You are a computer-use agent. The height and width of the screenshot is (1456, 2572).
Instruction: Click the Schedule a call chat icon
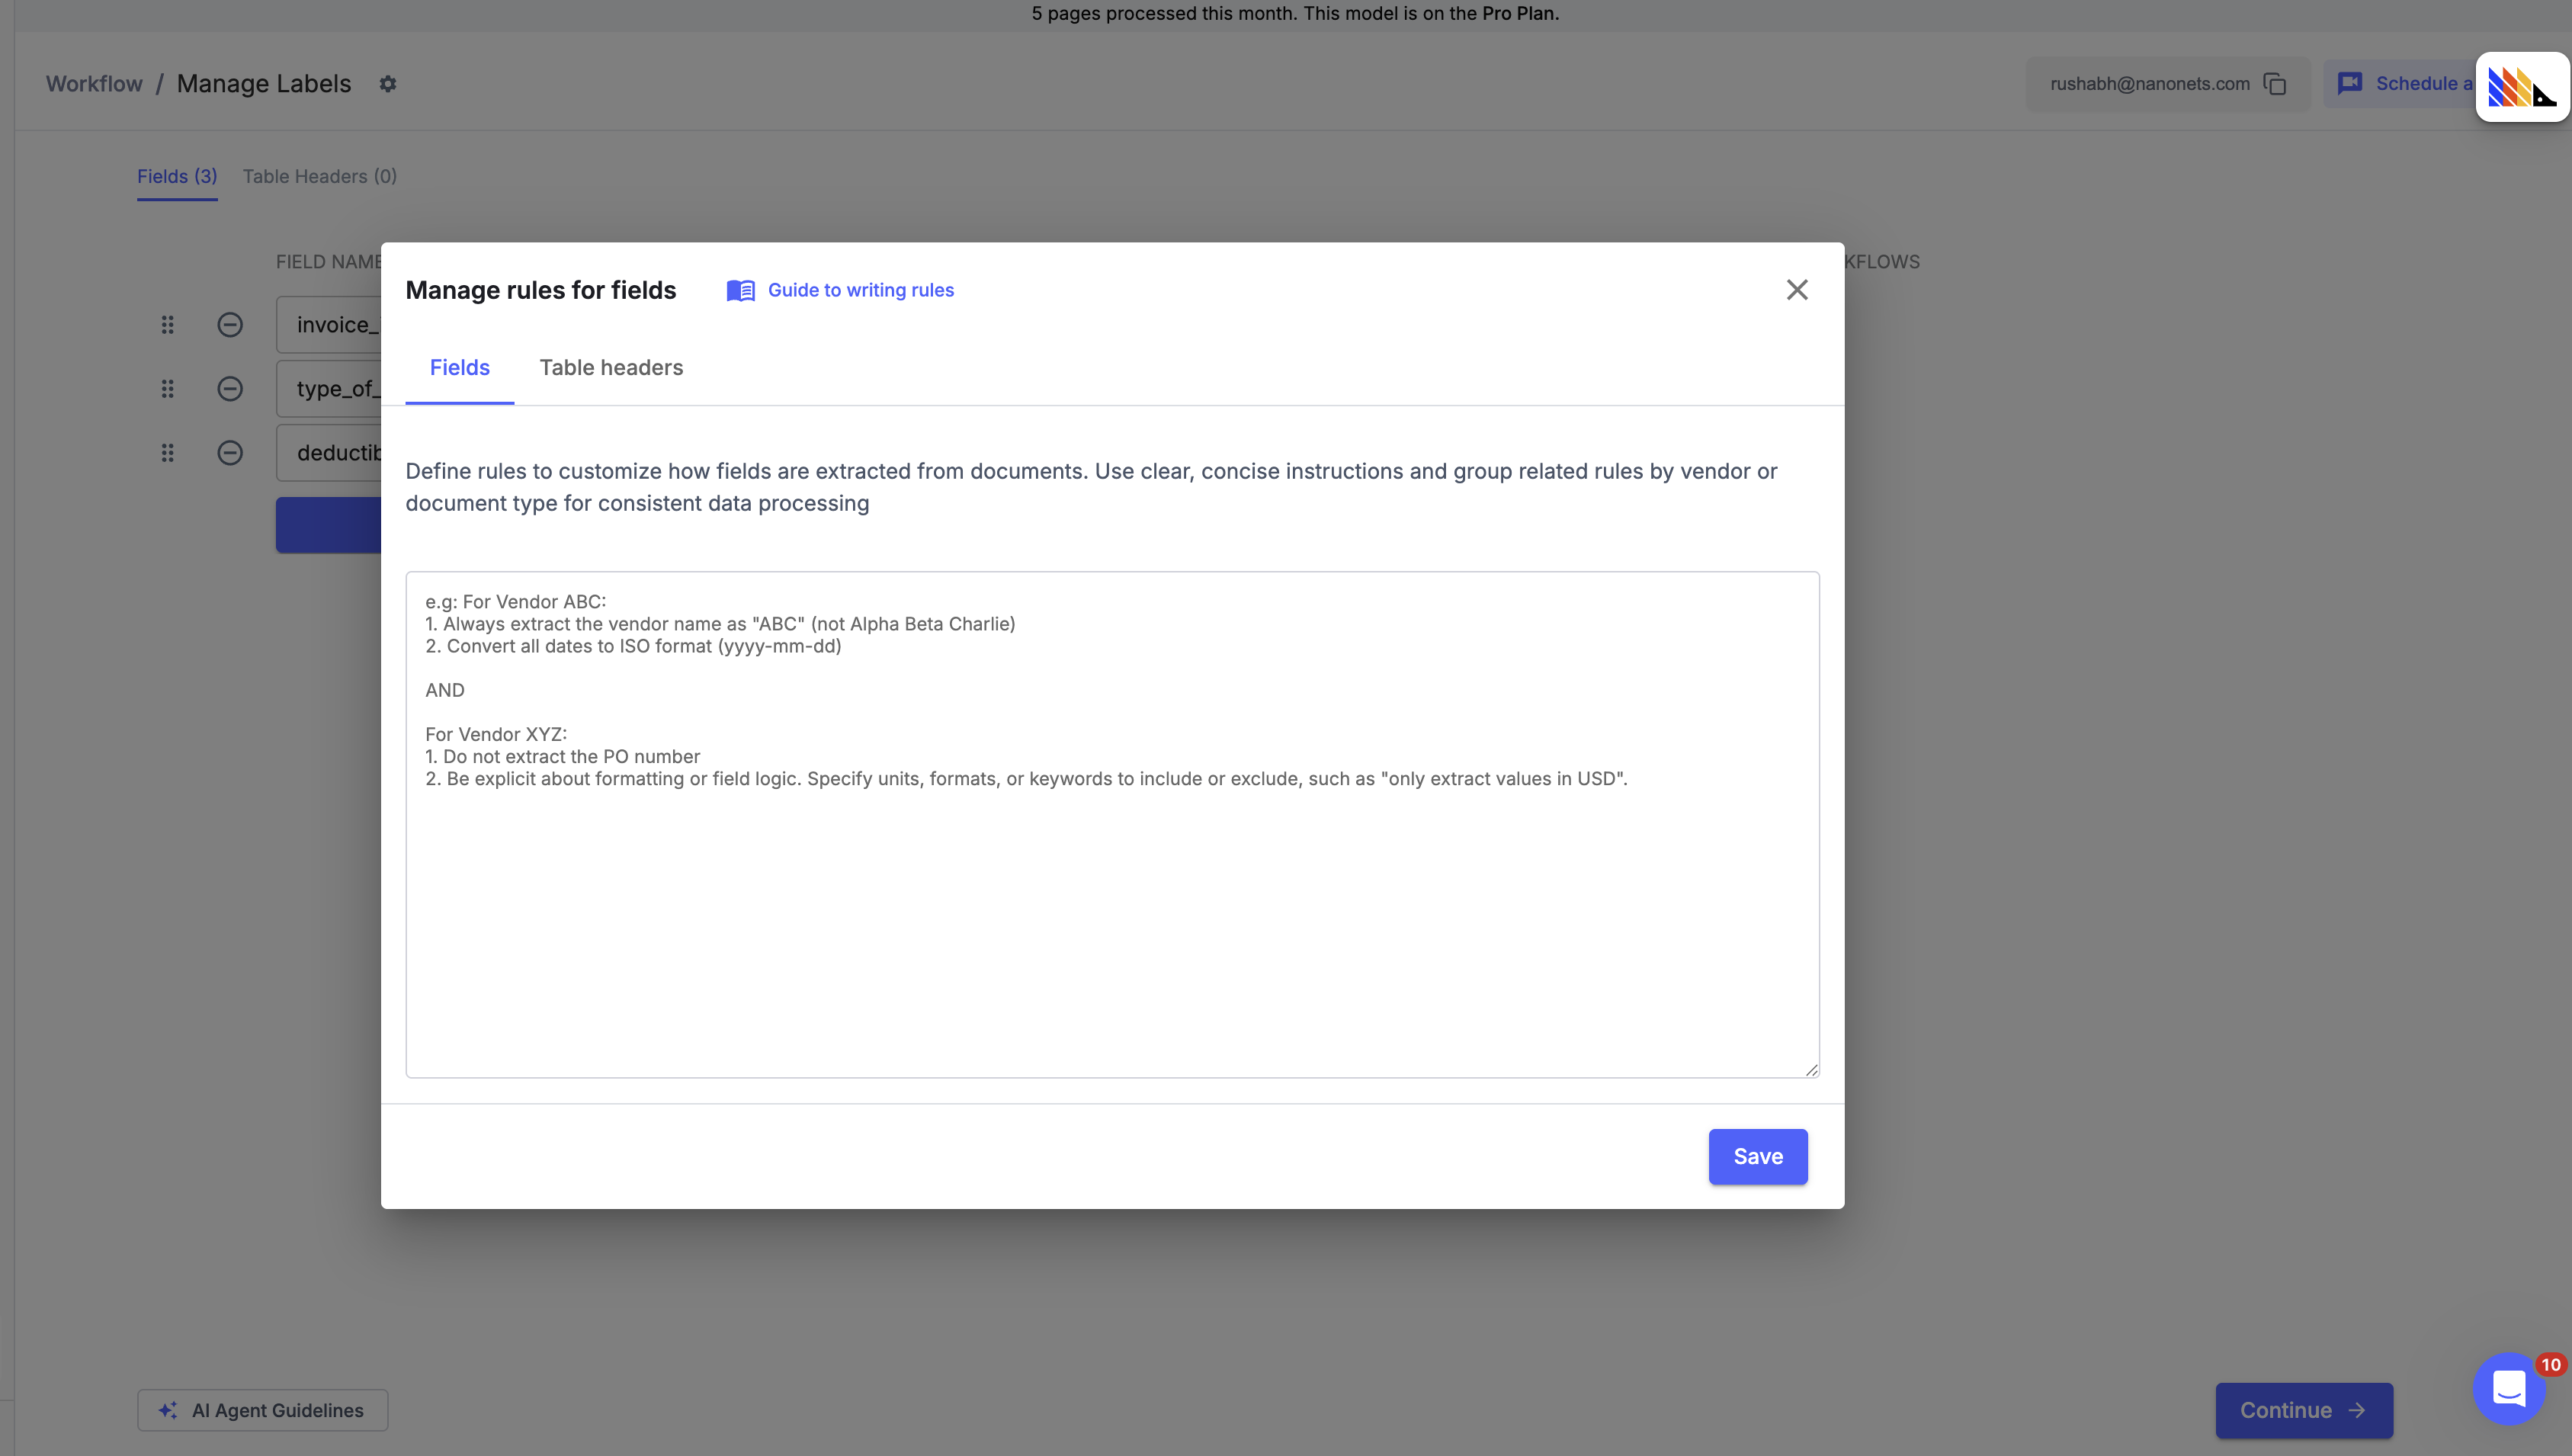click(2350, 83)
